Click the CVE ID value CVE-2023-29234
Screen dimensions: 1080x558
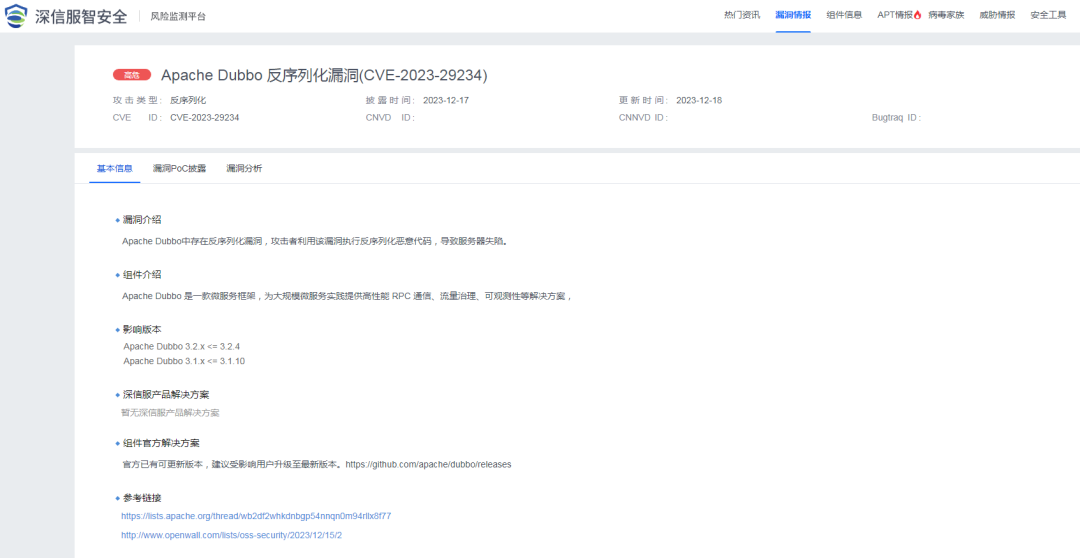pos(205,118)
